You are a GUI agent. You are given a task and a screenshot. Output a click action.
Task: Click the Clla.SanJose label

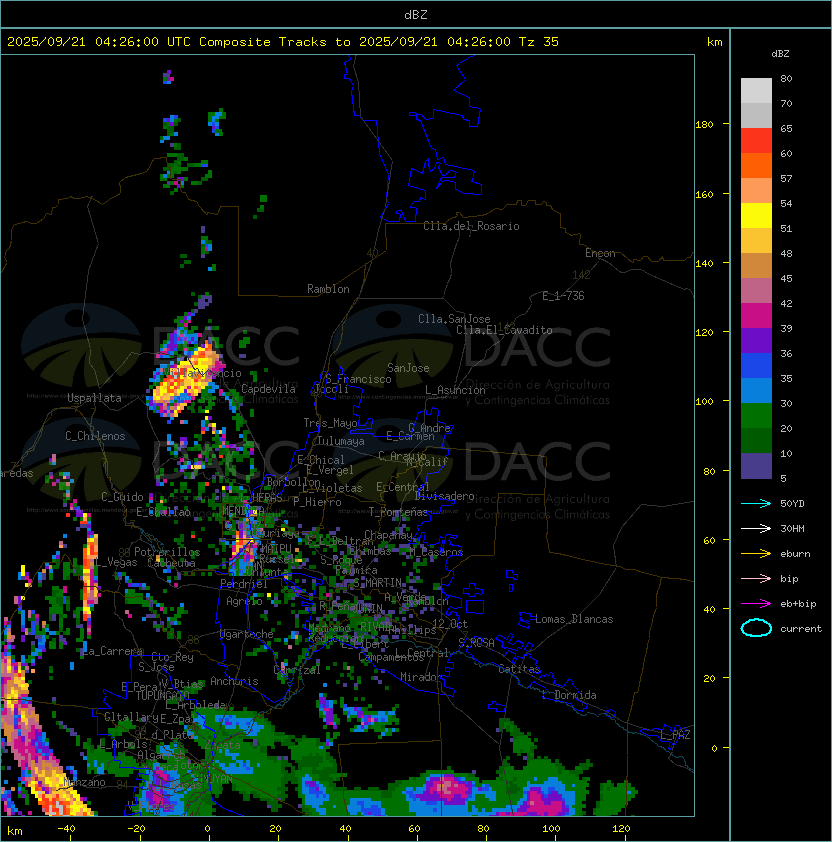(454, 319)
